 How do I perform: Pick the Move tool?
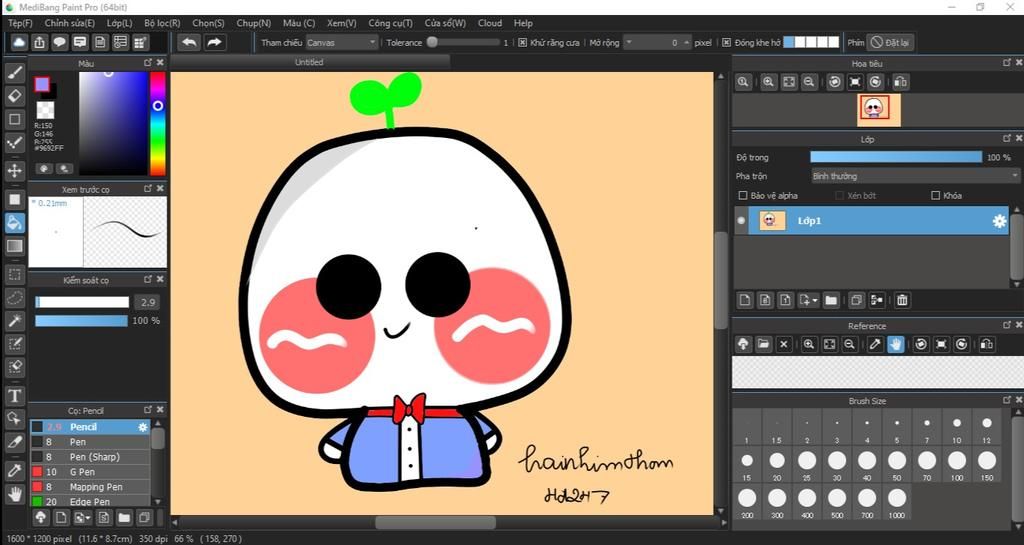(x=15, y=170)
